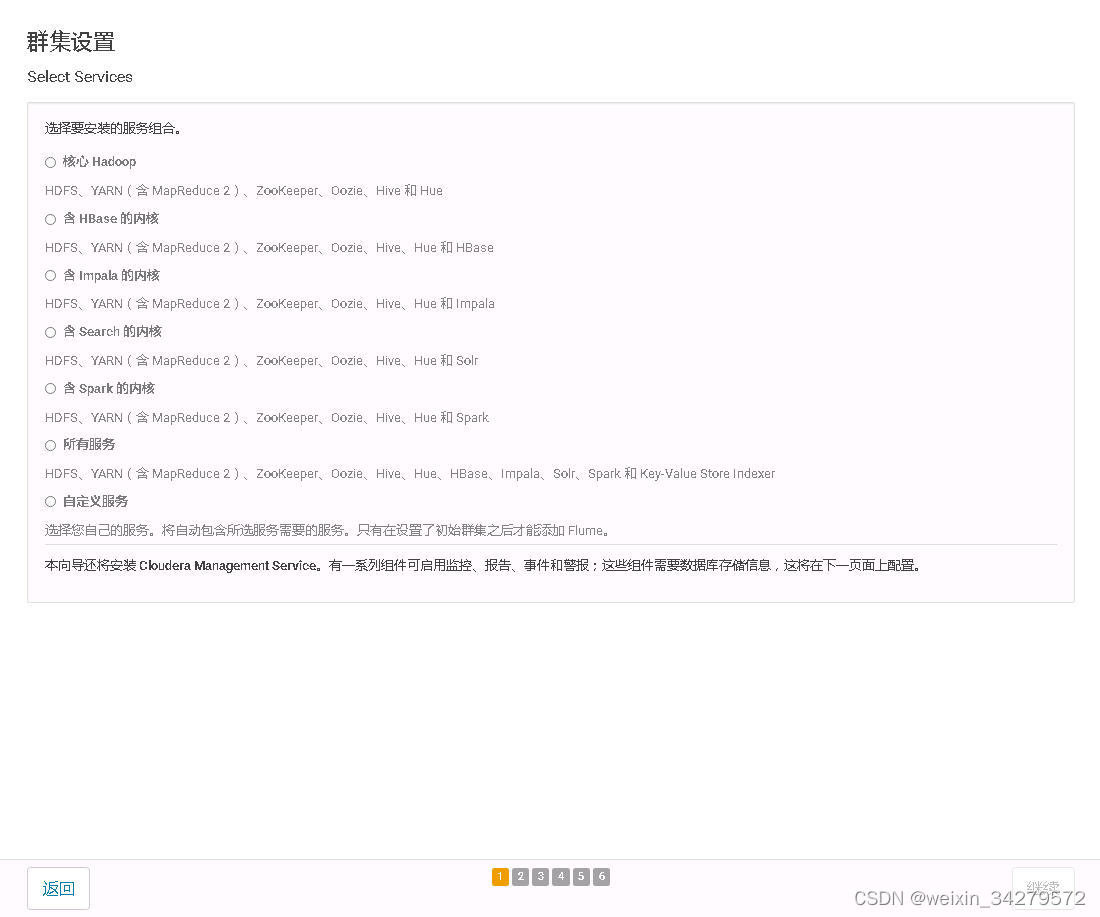The width and height of the screenshot is (1100, 917).
Task: Select the 自定义服务 radio button
Action: 51,502
